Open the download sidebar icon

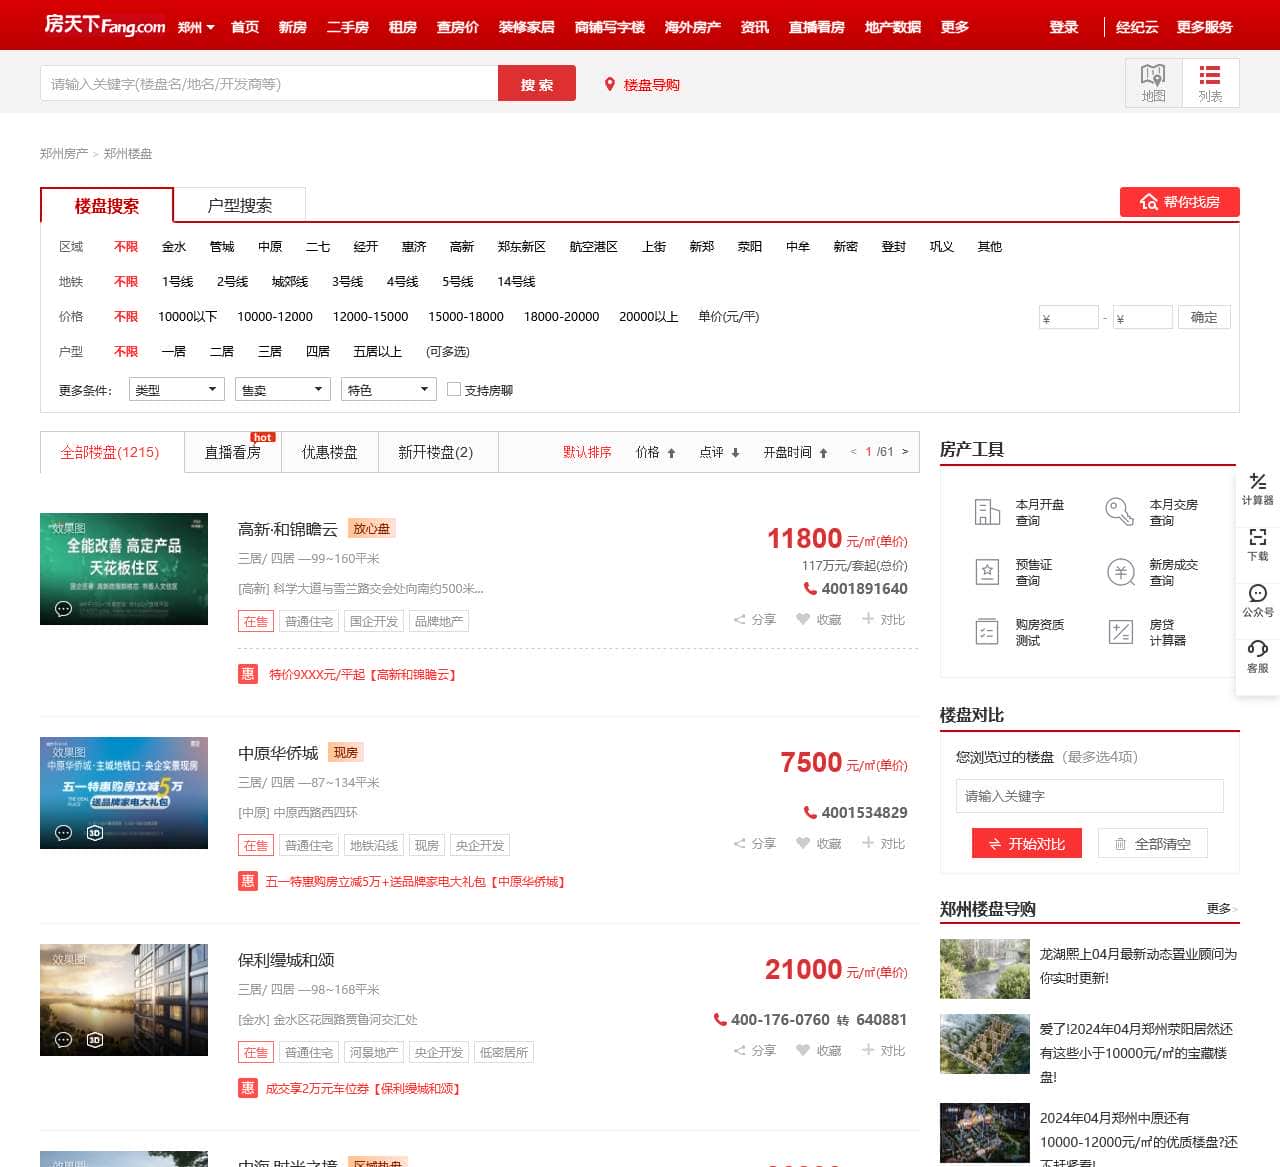(x=1258, y=545)
